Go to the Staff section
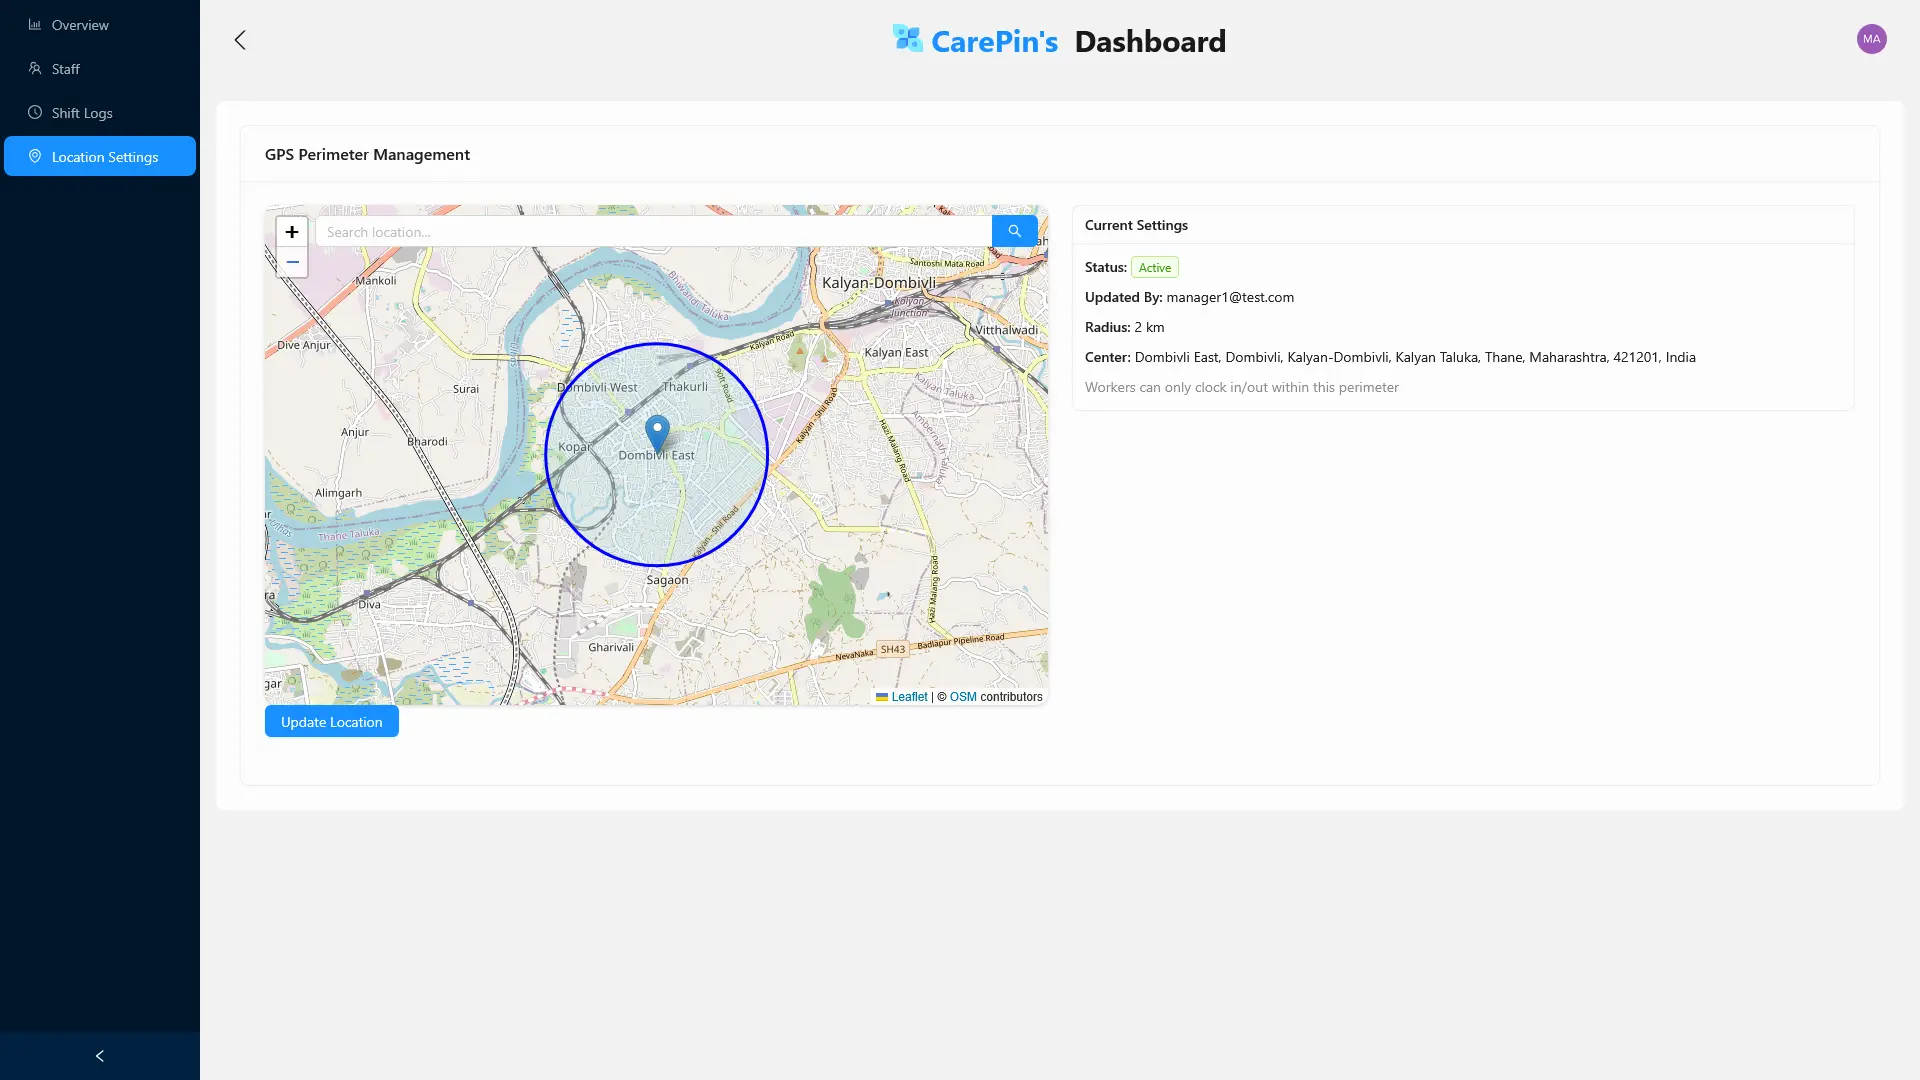The height and width of the screenshot is (1080, 1920). (66, 69)
